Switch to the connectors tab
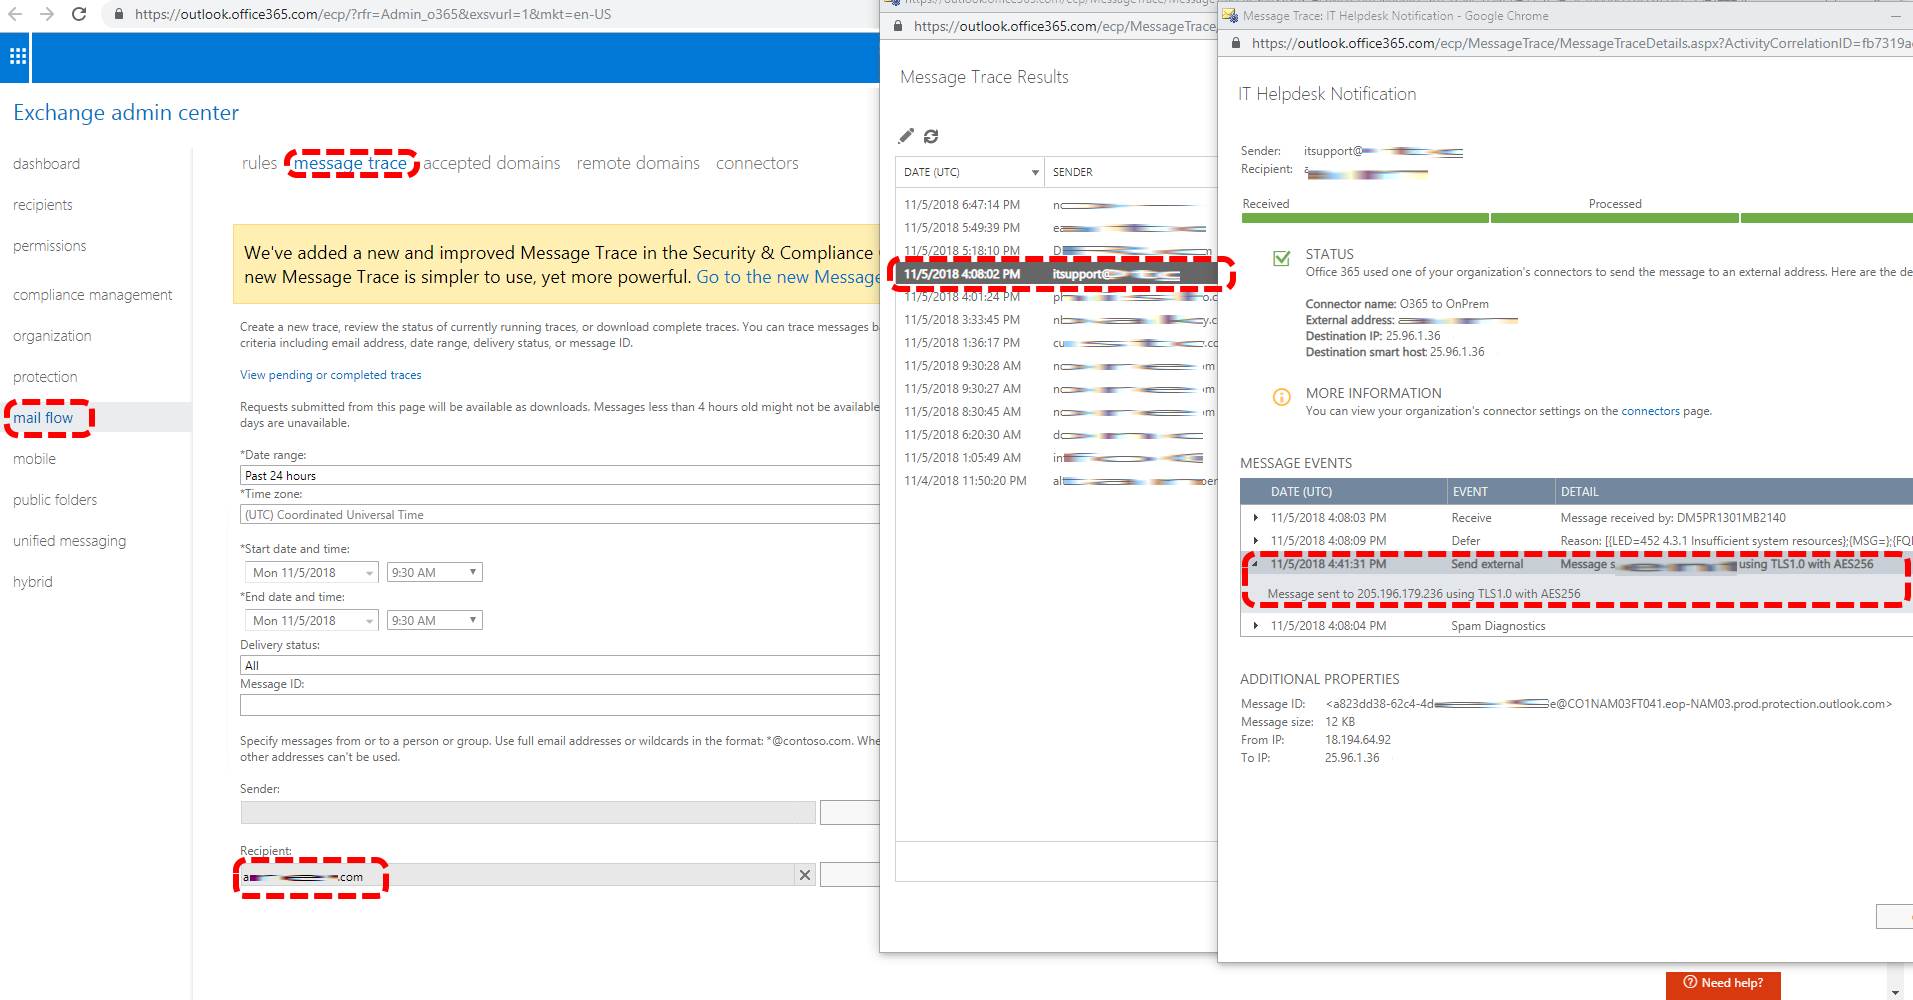1913x1000 pixels. [x=757, y=163]
